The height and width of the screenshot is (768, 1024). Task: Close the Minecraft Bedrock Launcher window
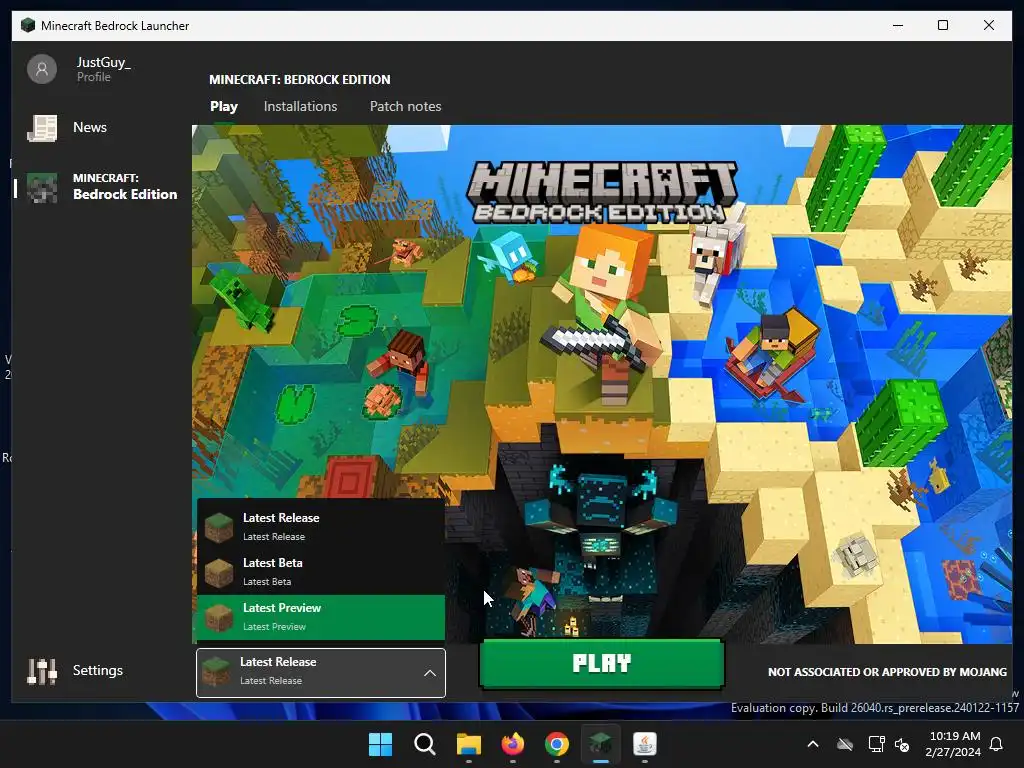[x=989, y=25]
